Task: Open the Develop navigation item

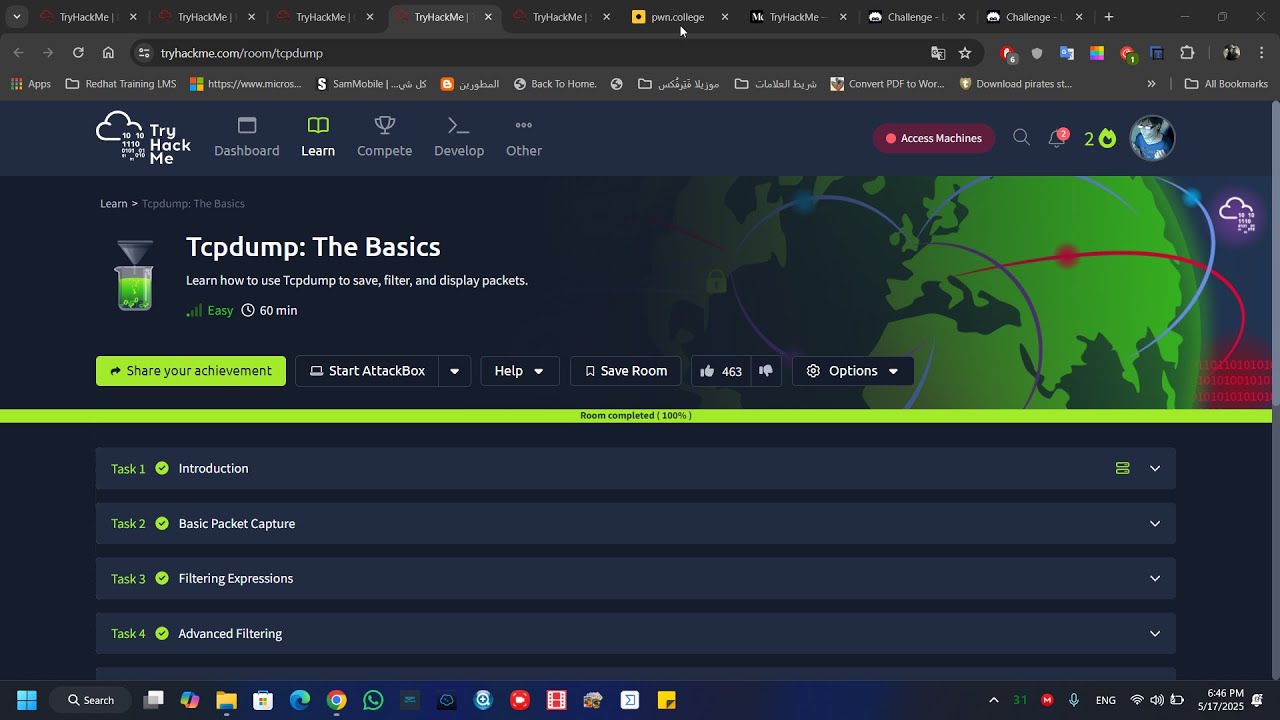Action: (x=459, y=138)
